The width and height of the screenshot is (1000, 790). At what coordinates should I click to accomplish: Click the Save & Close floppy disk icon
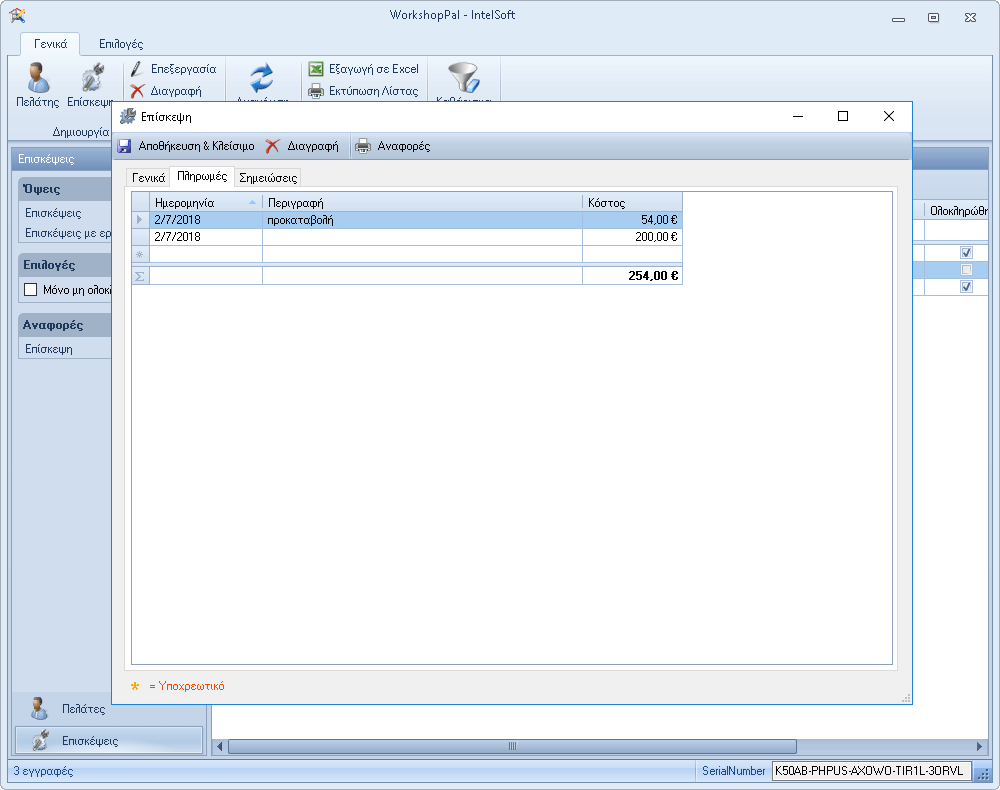(x=125, y=146)
